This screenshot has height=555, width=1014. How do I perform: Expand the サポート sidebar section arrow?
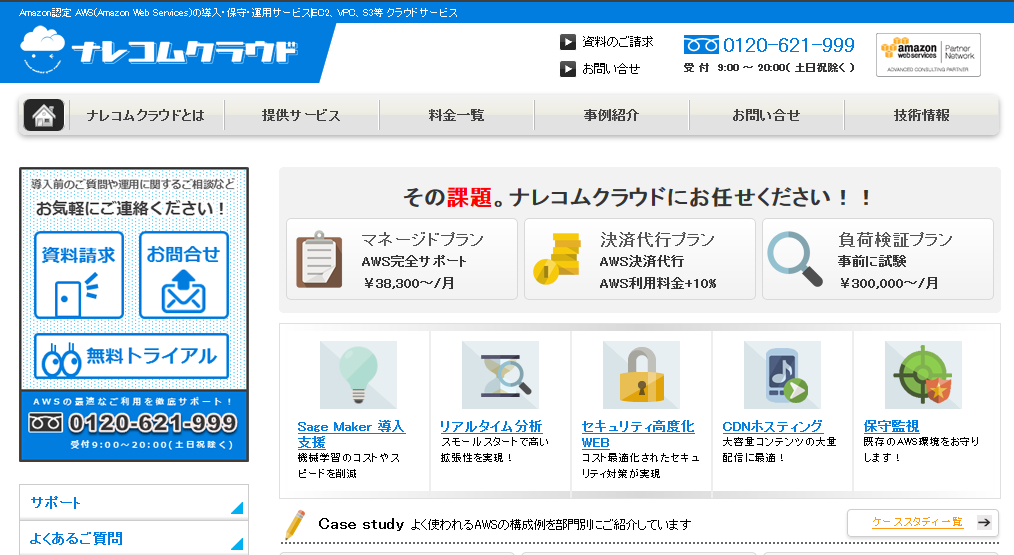click(x=237, y=508)
